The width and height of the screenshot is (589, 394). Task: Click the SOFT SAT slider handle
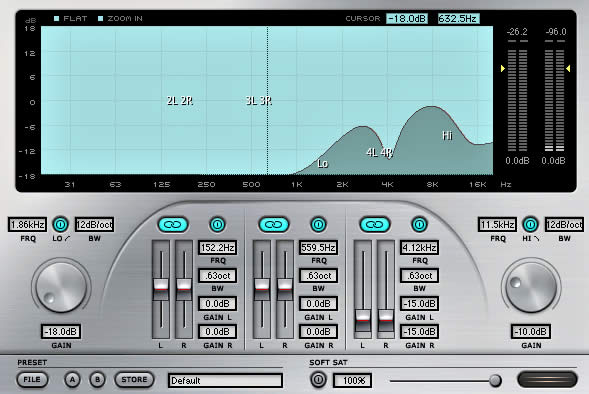tap(495, 380)
